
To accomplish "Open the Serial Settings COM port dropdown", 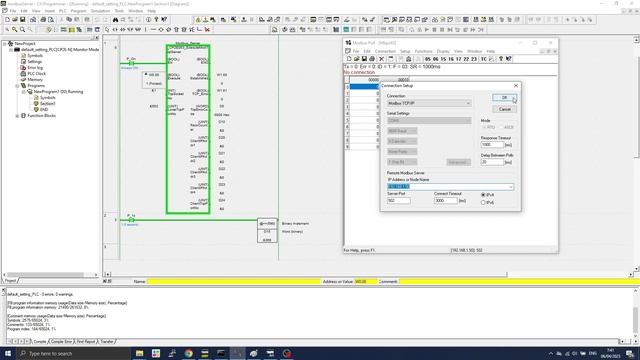I will tap(429, 120).
